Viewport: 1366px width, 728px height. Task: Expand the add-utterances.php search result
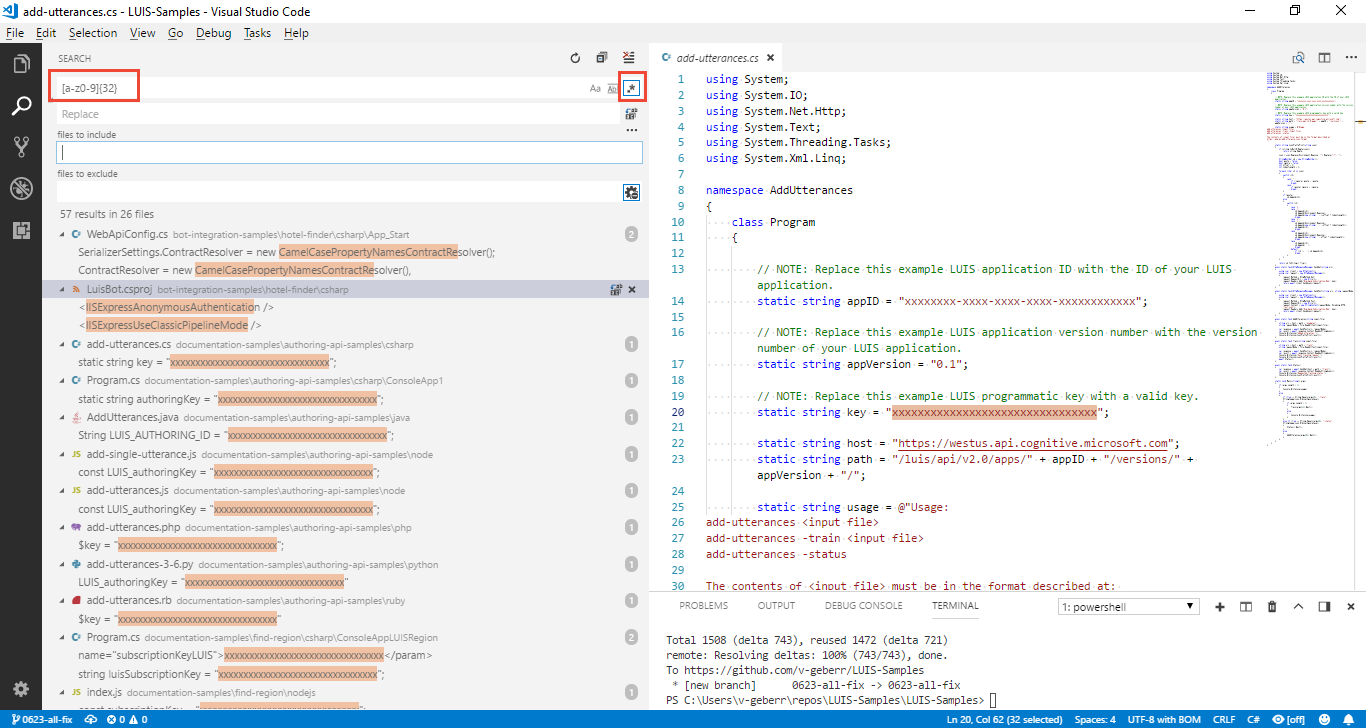point(61,527)
